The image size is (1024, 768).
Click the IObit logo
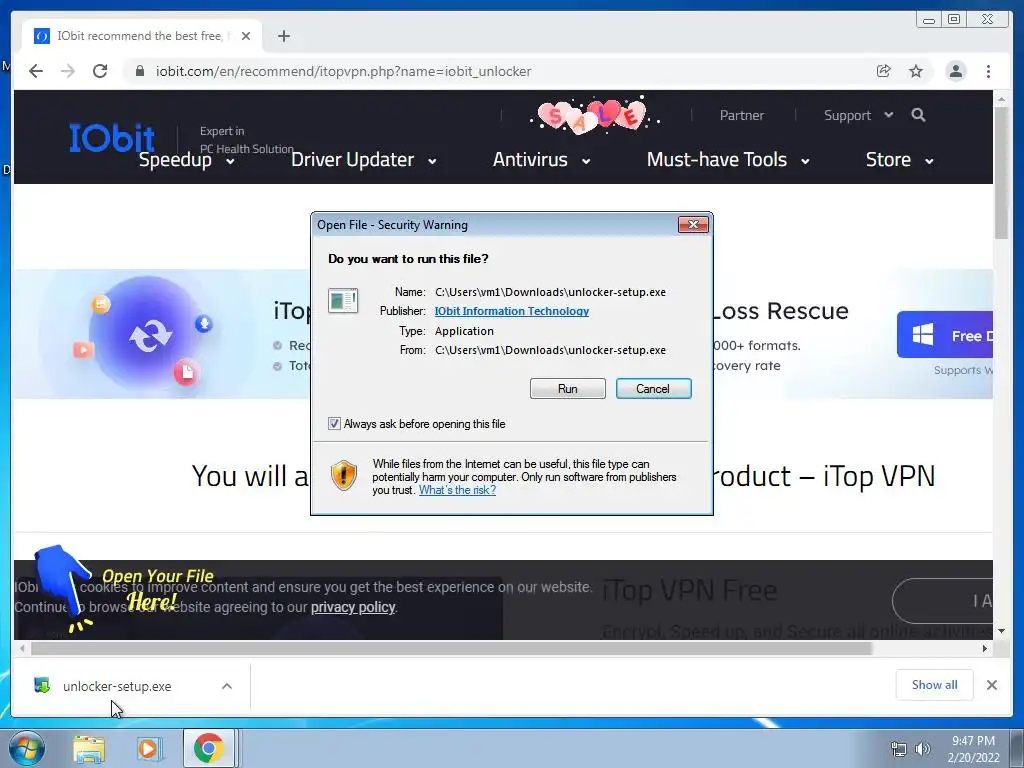point(112,138)
